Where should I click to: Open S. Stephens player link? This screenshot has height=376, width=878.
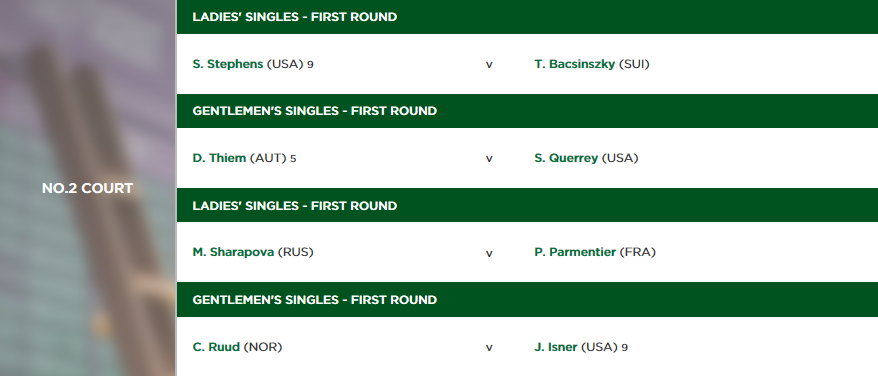point(228,64)
